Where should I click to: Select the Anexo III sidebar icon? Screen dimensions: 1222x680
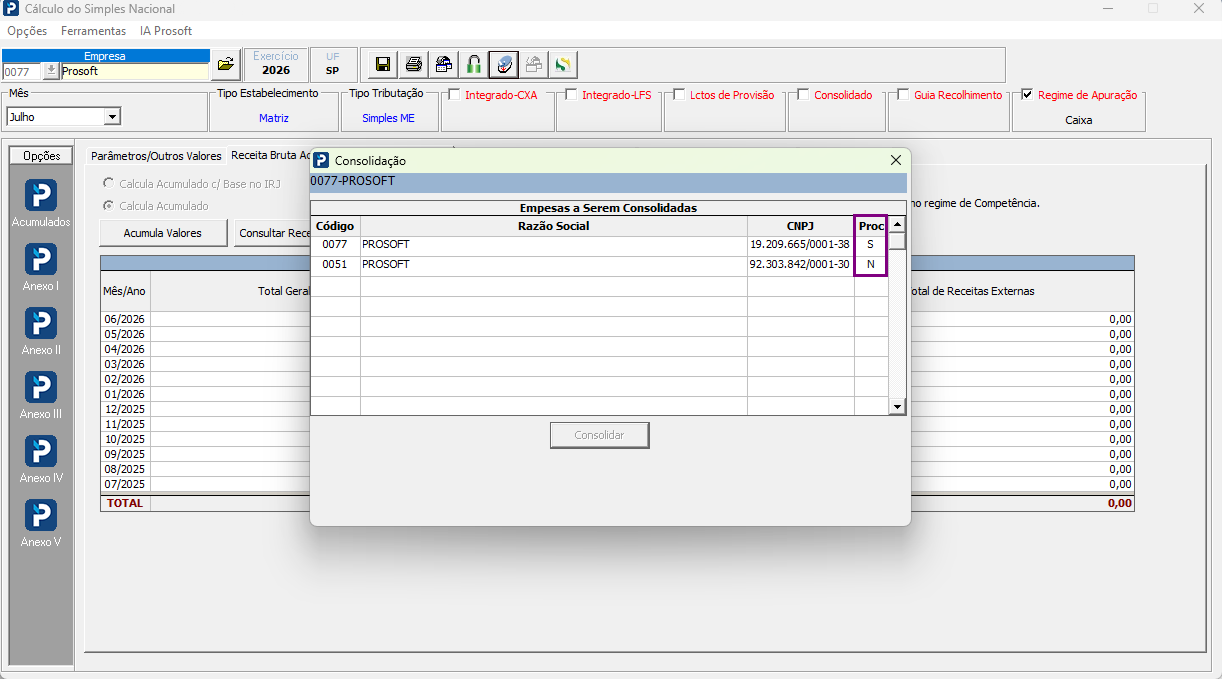[41, 395]
